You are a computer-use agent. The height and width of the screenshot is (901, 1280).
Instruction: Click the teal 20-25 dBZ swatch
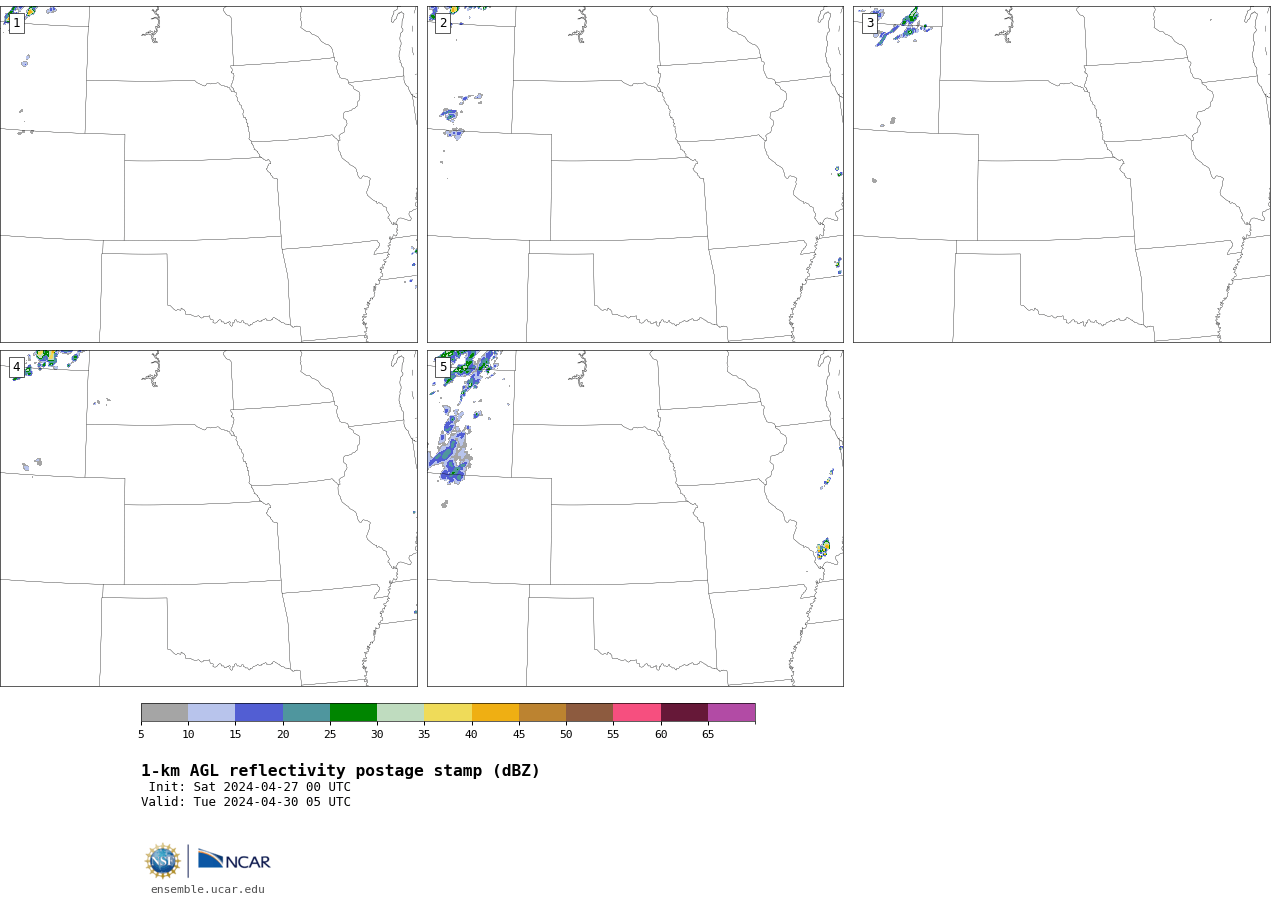[x=306, y=713]
